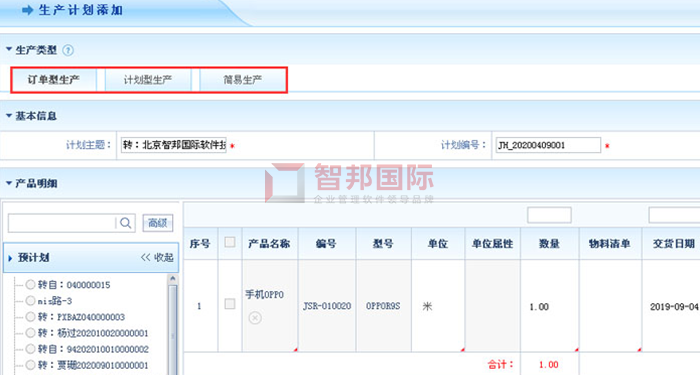Collapse the 基本信息 section
700x375 pixels.
click(x=8, y=116)
